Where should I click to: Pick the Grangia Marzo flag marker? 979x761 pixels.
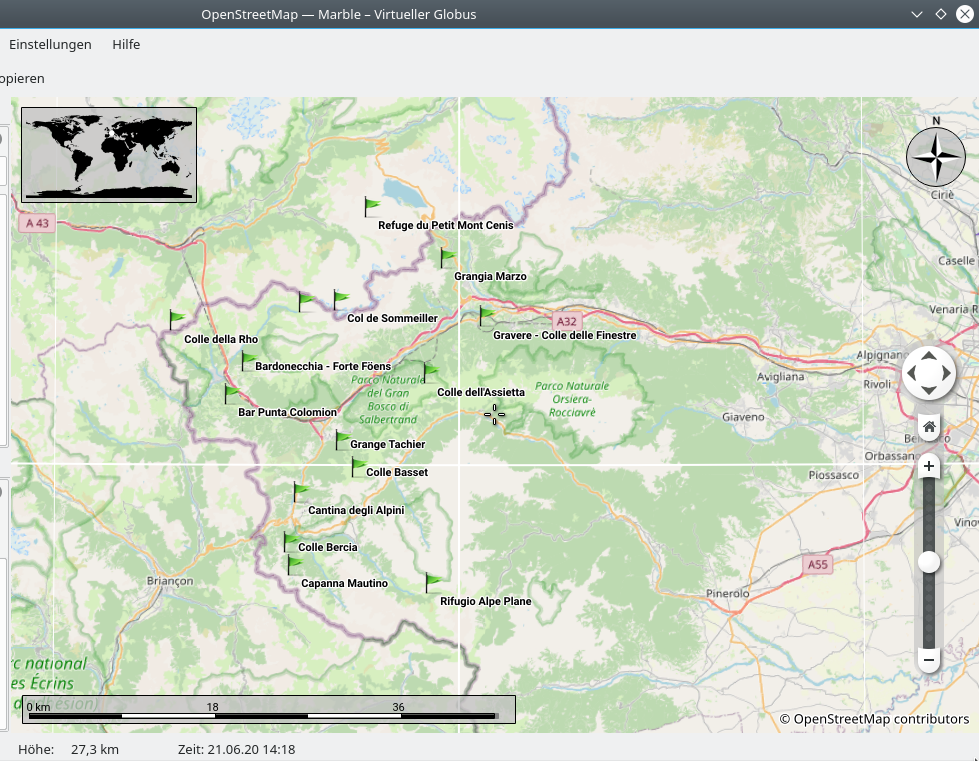tap(447, 258)
